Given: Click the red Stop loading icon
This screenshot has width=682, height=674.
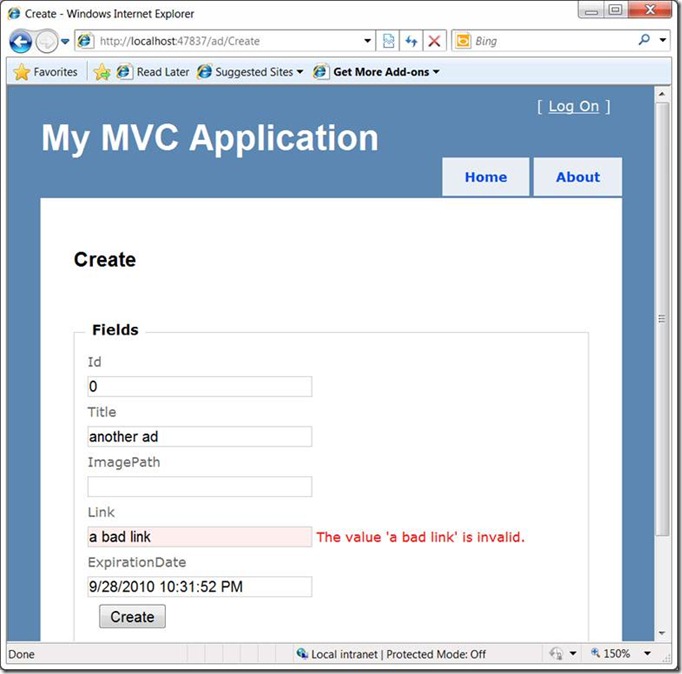Looking at the screenshot, I should tap(434, 41).
